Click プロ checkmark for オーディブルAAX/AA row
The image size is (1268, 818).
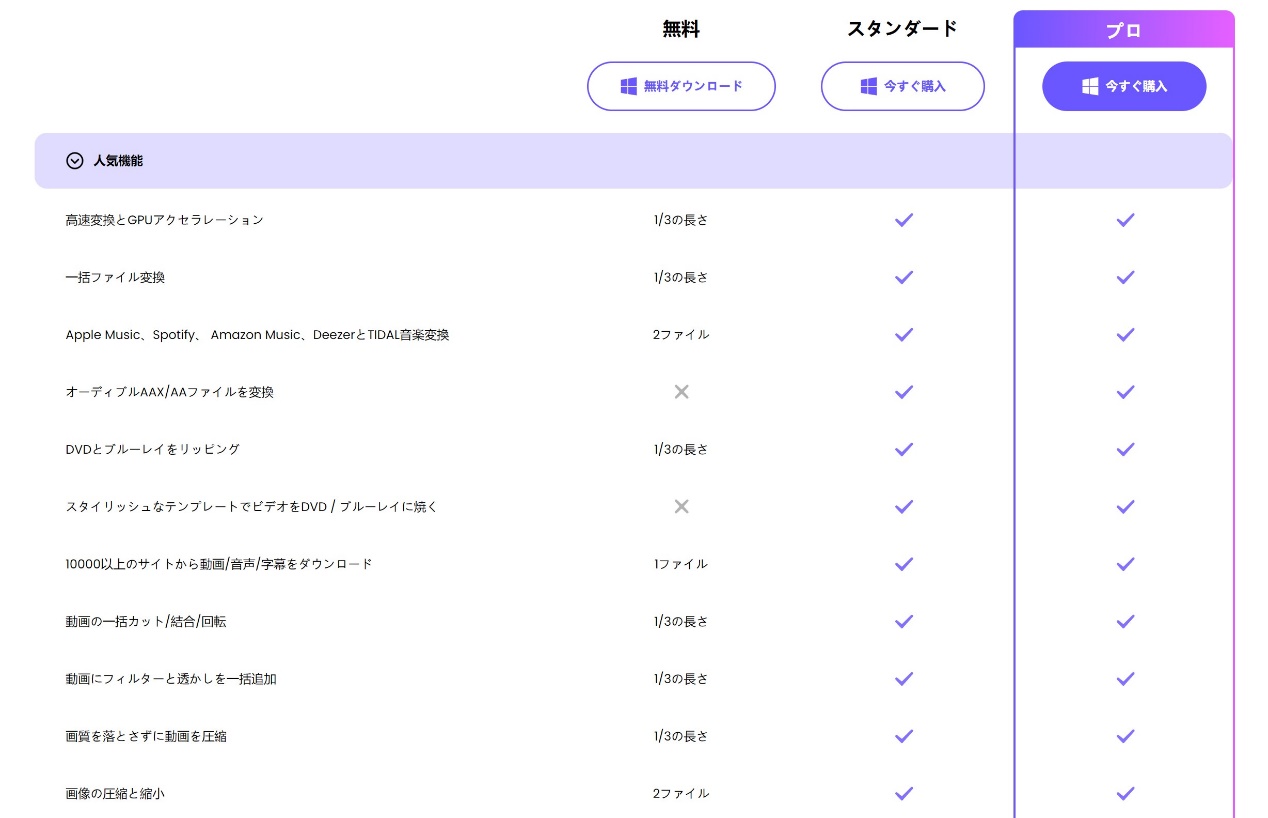1125,392
